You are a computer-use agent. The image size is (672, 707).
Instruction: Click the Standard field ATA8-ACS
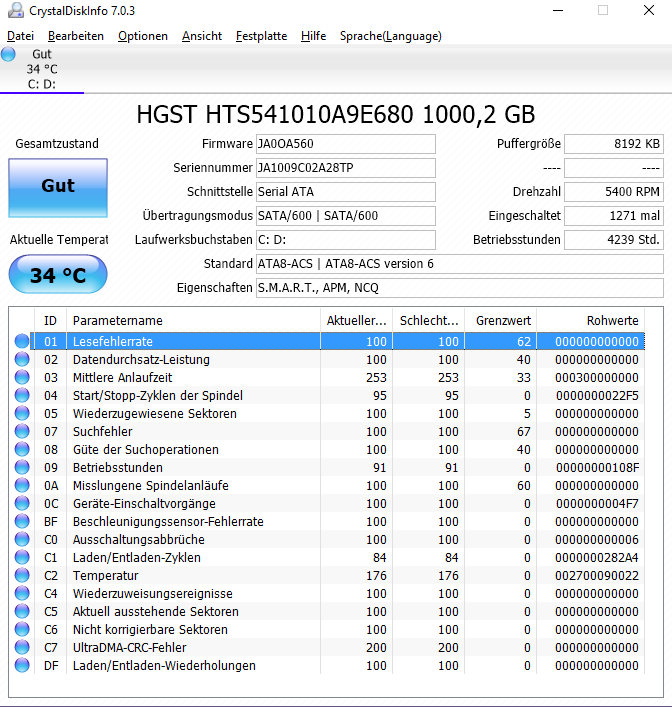(460, 264)
